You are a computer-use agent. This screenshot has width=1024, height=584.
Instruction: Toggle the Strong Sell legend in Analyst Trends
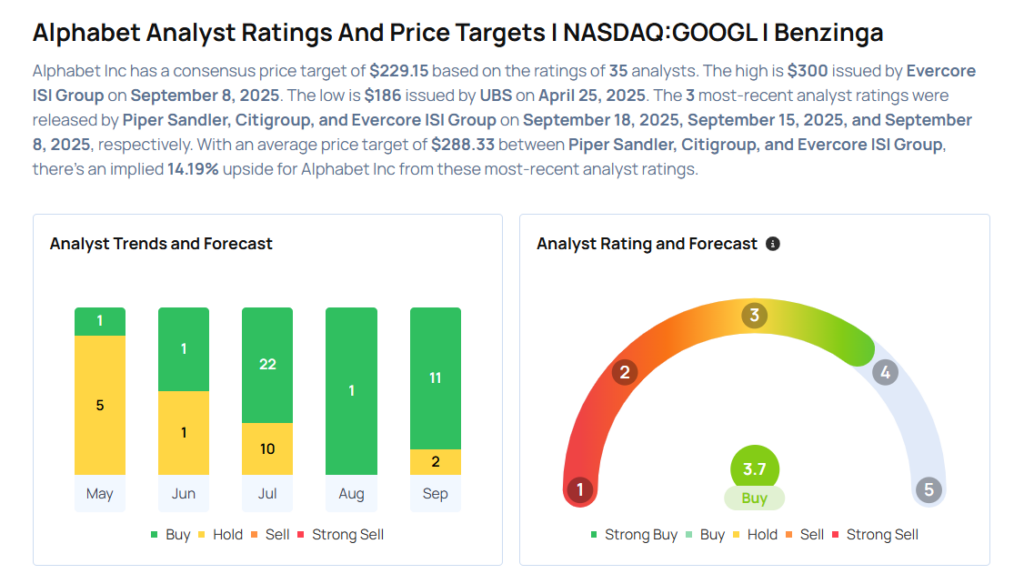pyautogui.click(x=340, y=535)
